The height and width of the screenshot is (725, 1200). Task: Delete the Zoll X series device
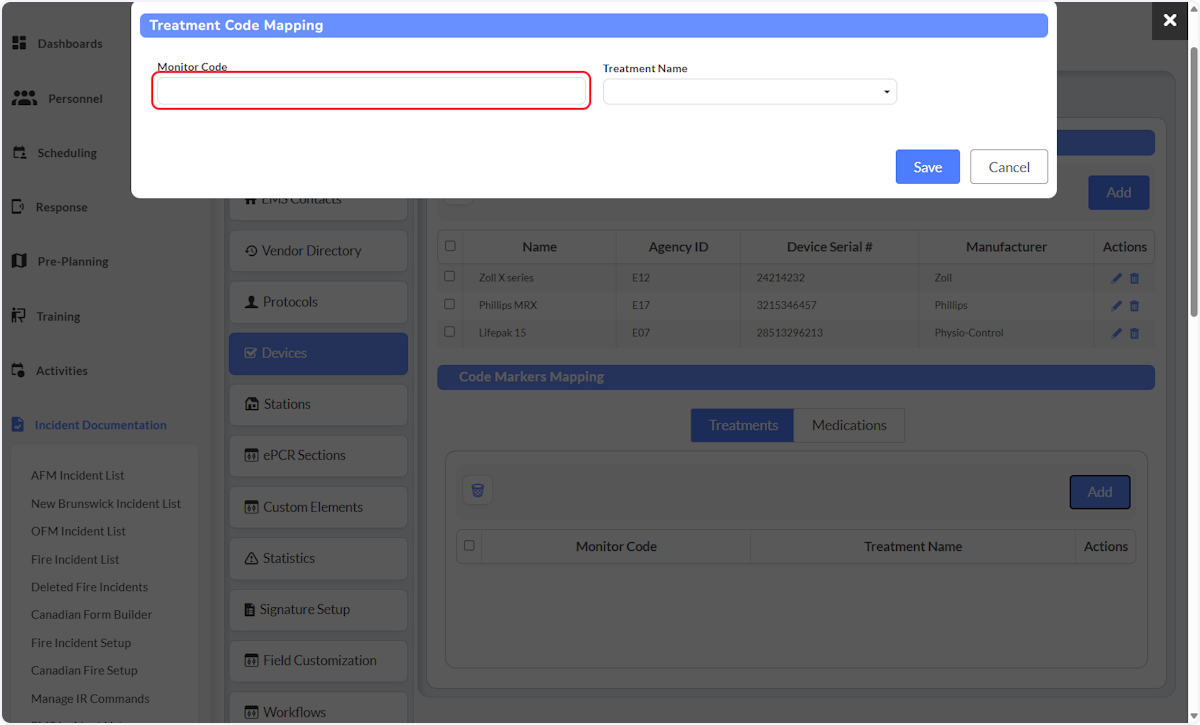[1134, 278]
